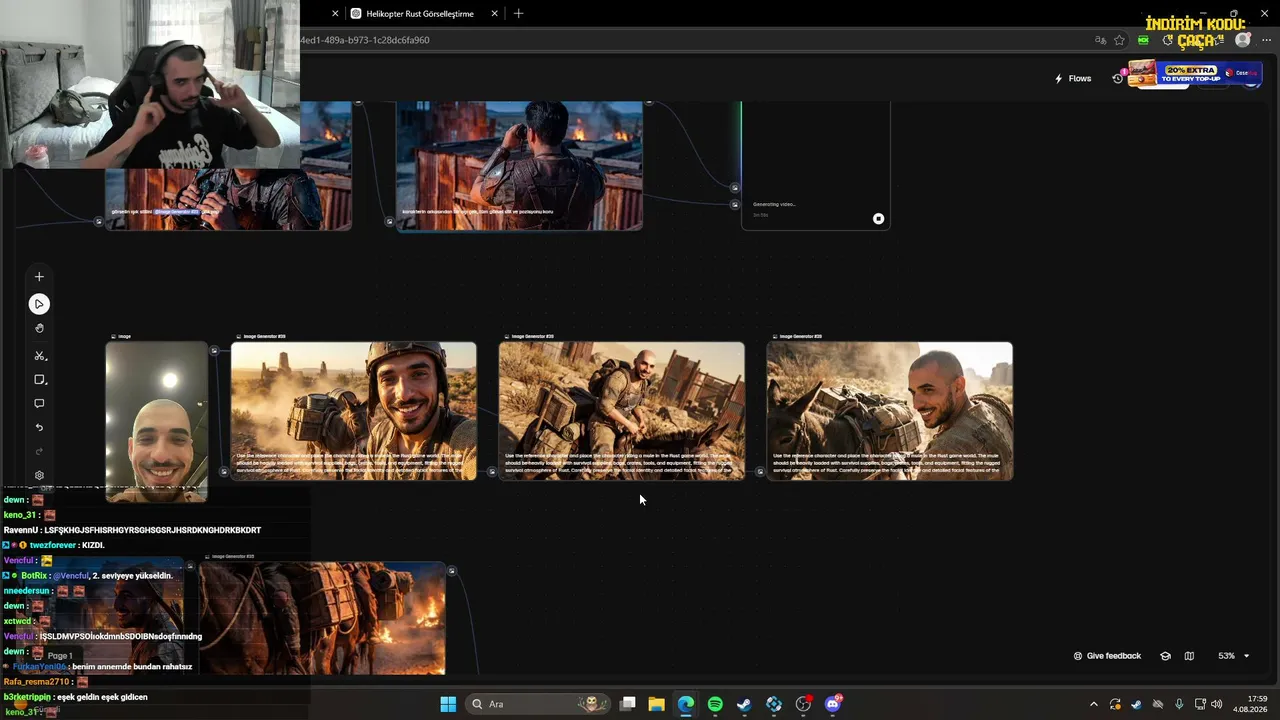The image size is (1280, 720).
Task: Click the output connector of burning mule node
Action: [x=452, y=571]
